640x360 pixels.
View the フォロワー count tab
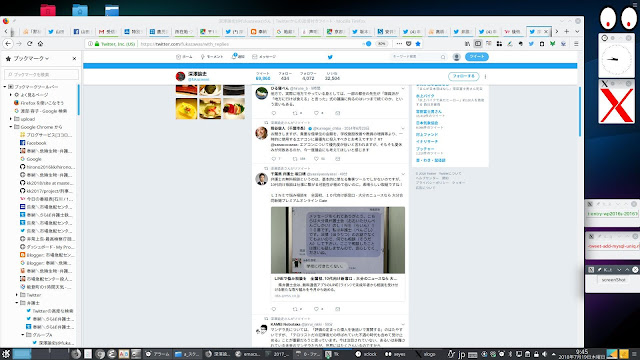[308, 76]
